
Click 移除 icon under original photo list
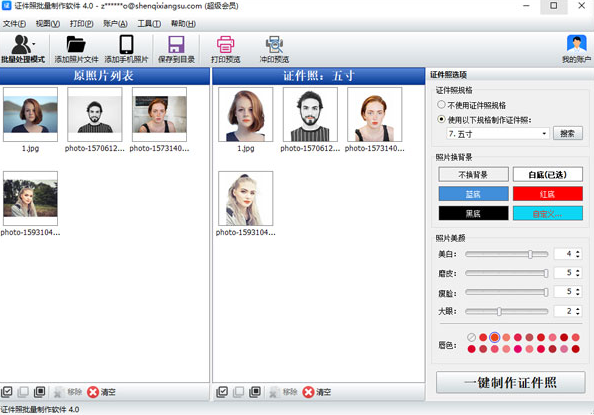click(58, 392)
